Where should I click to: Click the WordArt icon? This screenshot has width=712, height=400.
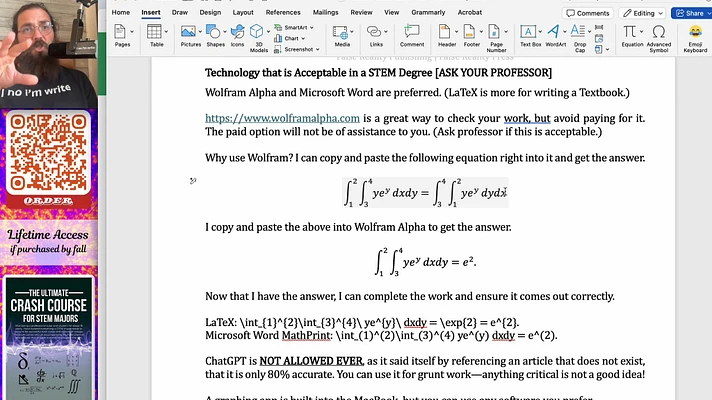(553, 31)
